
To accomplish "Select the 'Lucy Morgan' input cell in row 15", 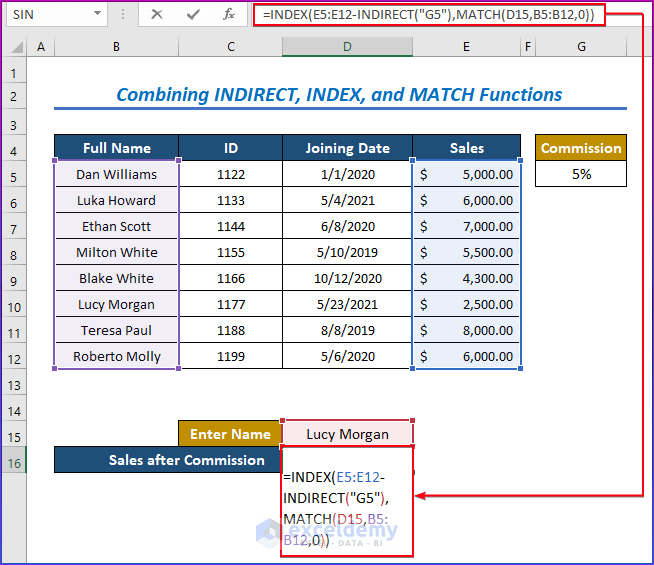I will [x=347, y=434].
